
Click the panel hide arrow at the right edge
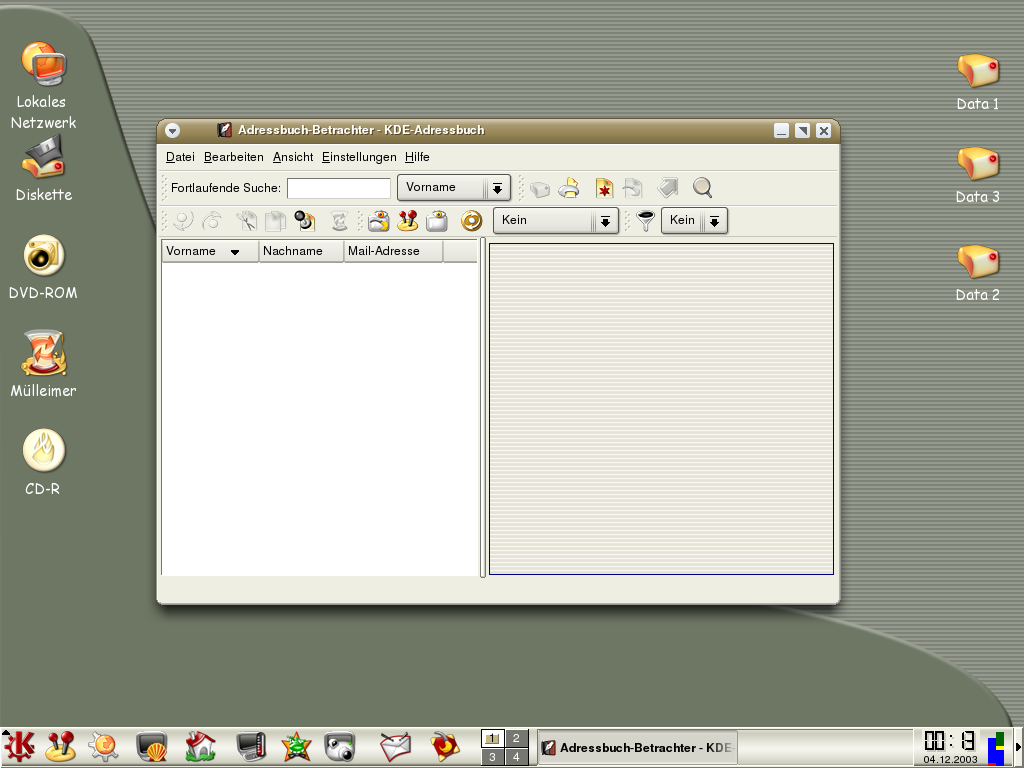[1018, 748]
